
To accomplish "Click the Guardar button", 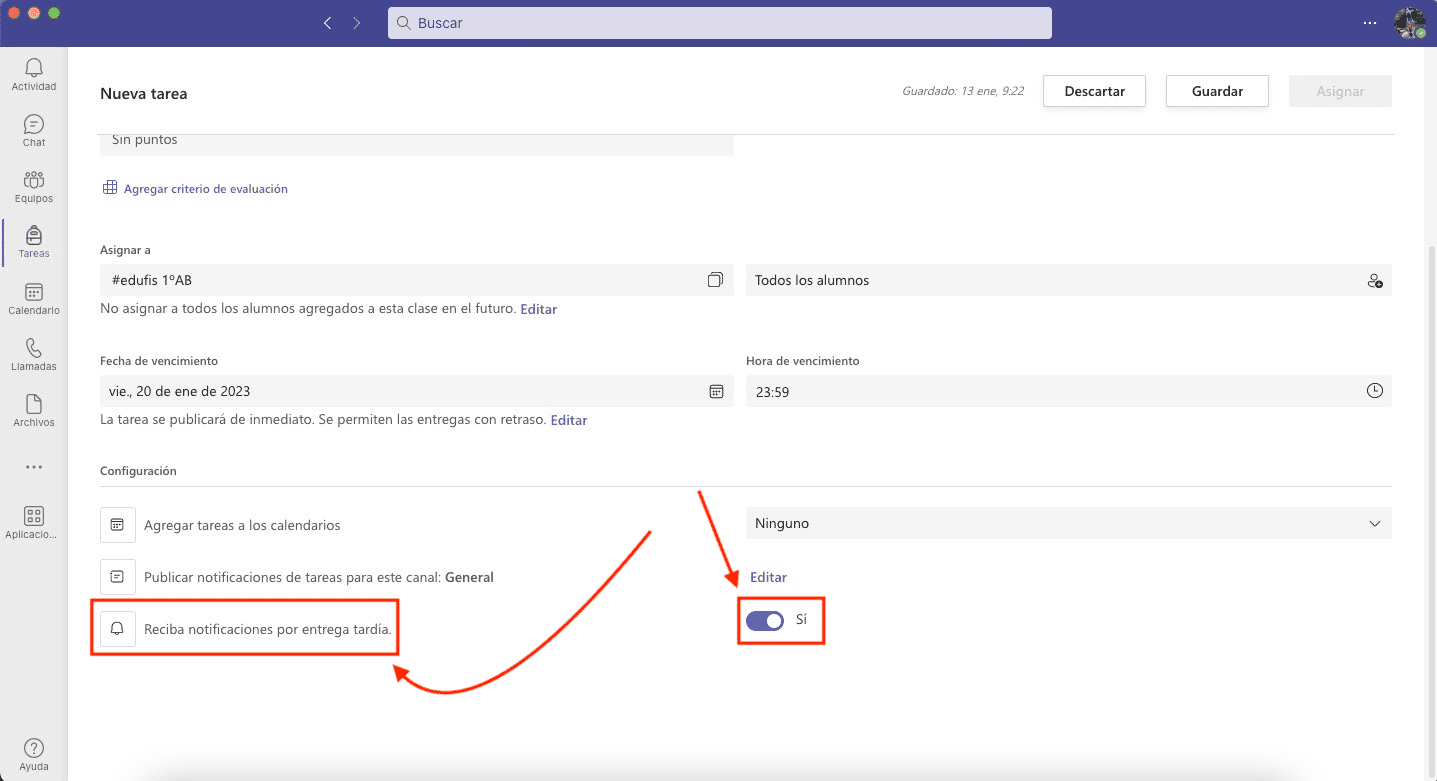I will [1217, 91].
